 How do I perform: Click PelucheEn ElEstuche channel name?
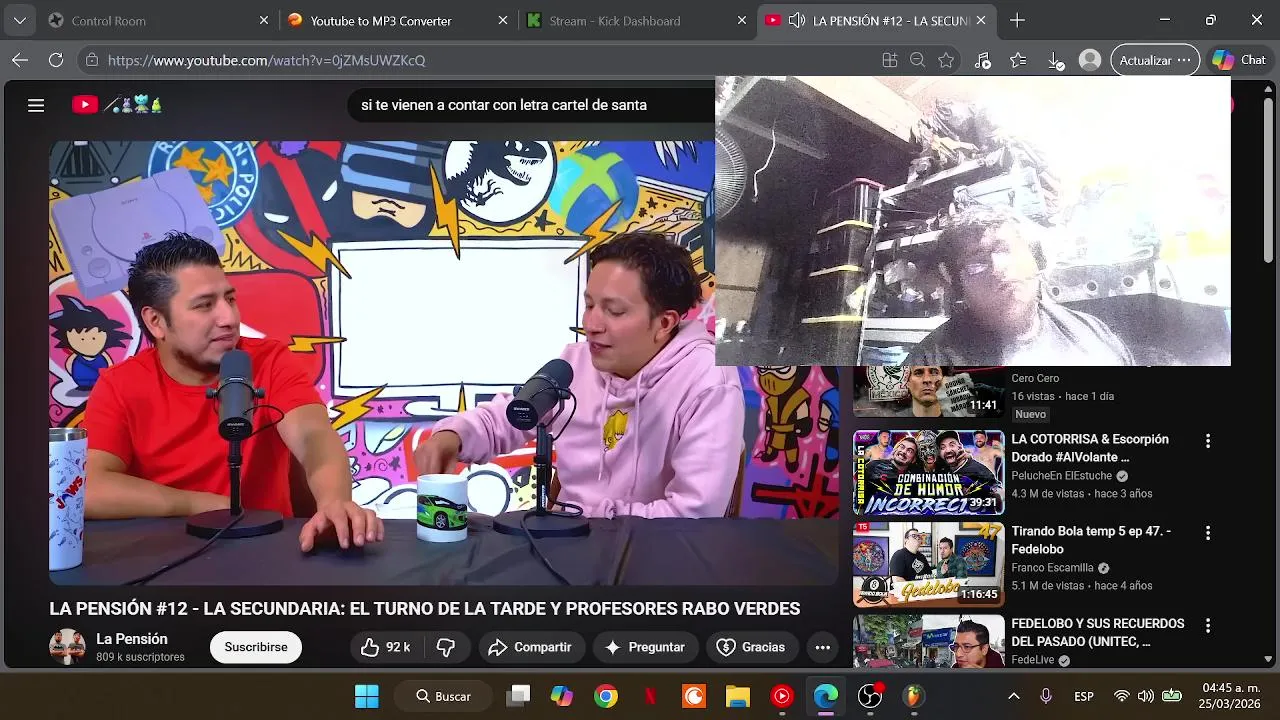click(1061, 476)
